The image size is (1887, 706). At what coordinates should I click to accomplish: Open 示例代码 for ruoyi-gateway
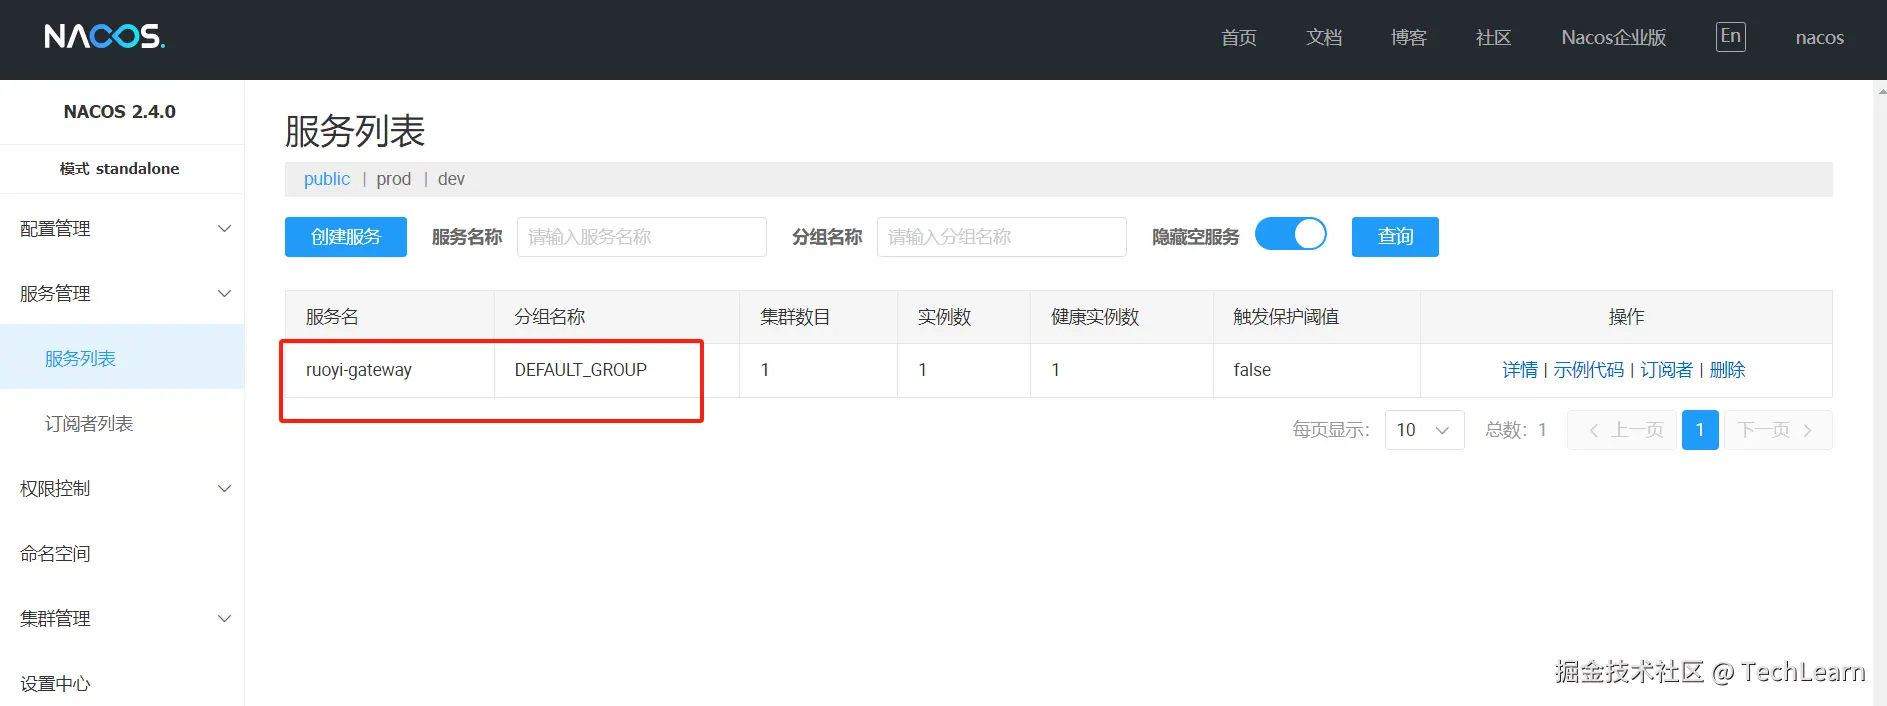(1589, 370)
